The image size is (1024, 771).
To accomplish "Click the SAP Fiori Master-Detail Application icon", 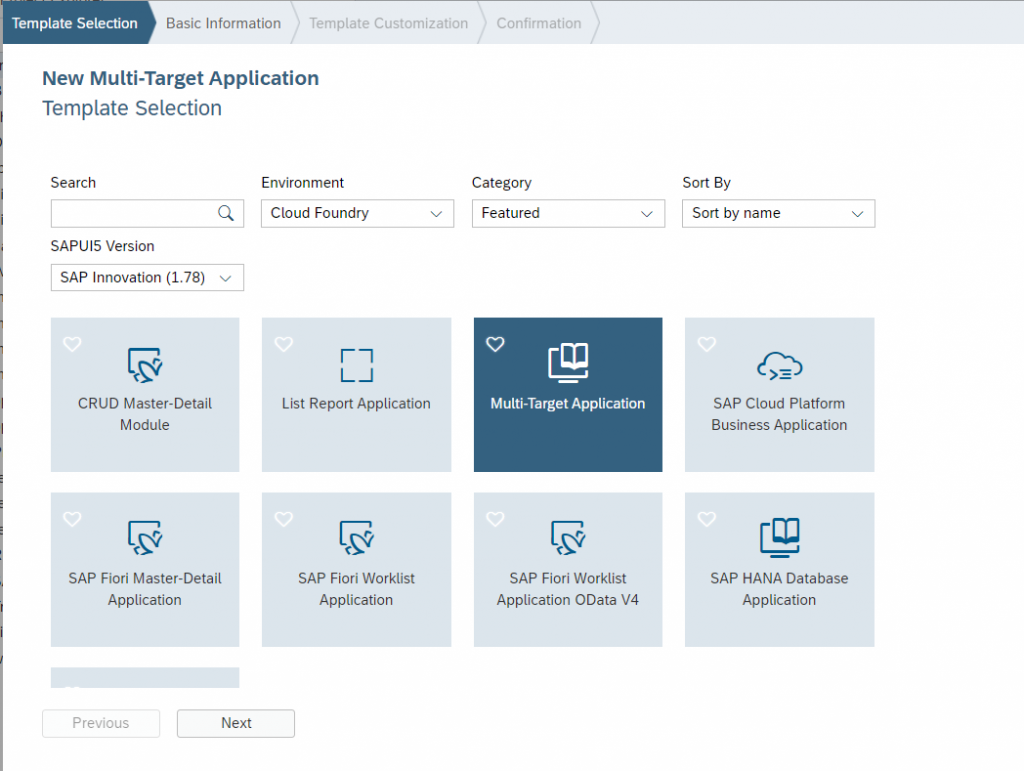I will click(145, 538).
